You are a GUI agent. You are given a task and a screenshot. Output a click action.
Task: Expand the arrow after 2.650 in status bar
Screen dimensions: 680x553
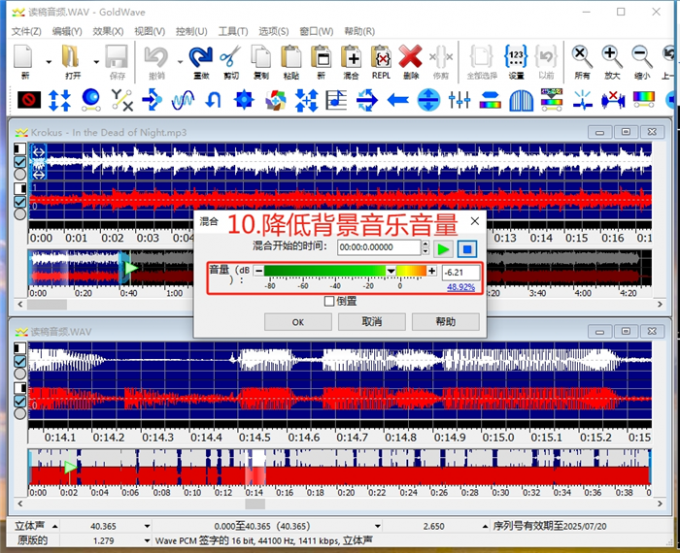click(485, 526)
